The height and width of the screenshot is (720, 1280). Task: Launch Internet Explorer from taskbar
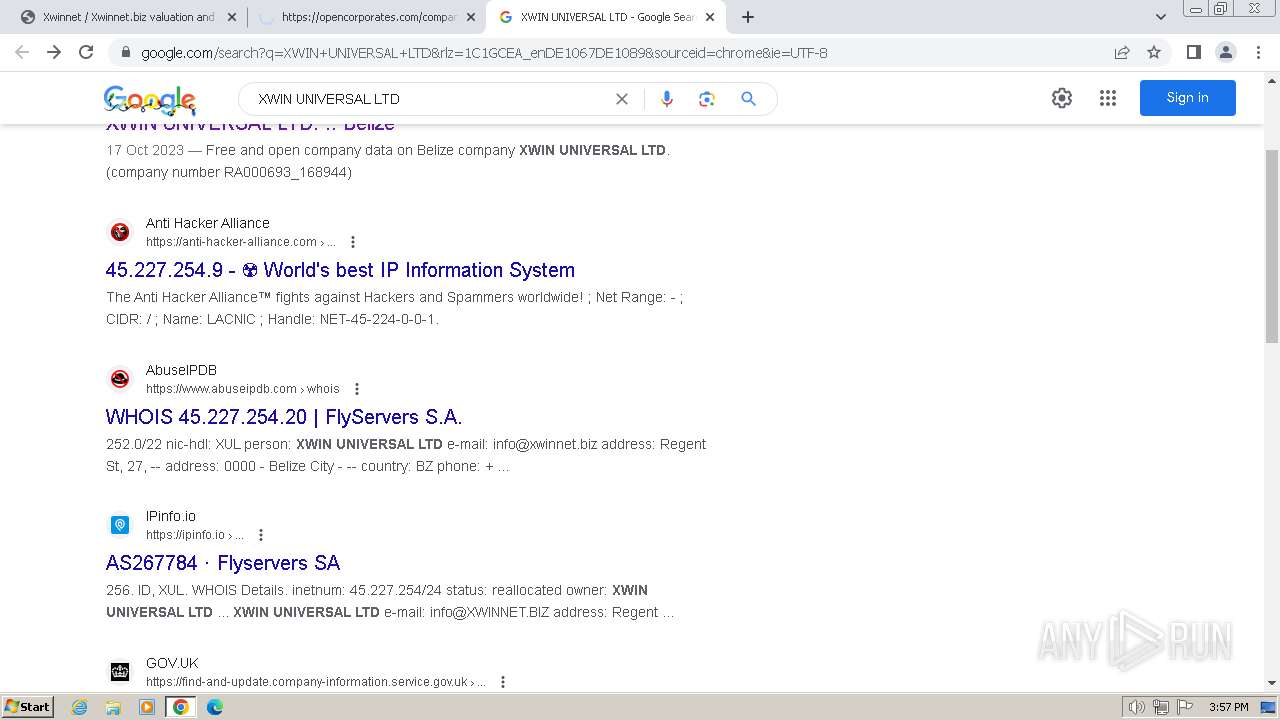click(x=80, y=707)
